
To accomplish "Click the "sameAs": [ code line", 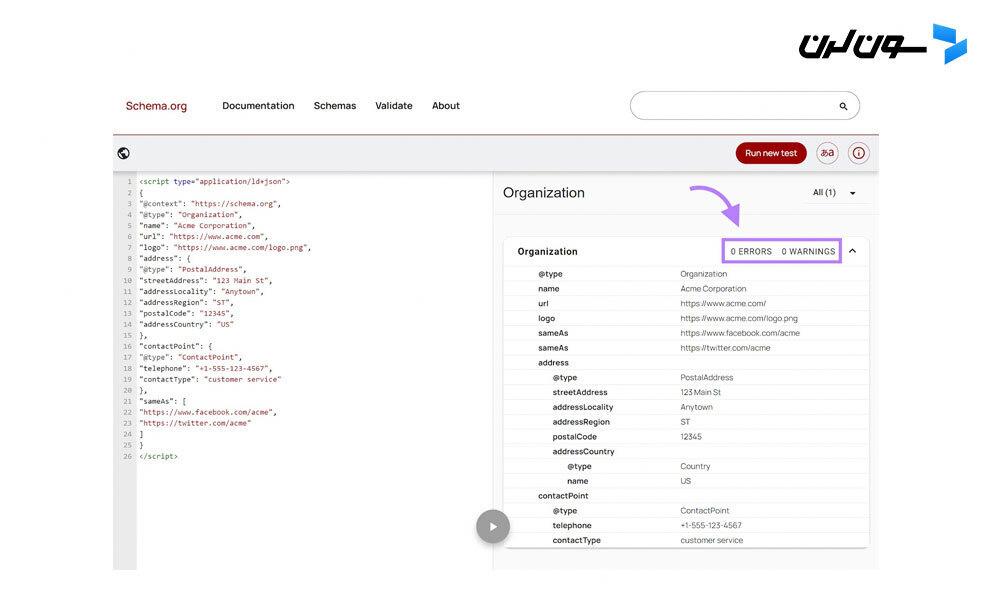I will coord(163,402).
